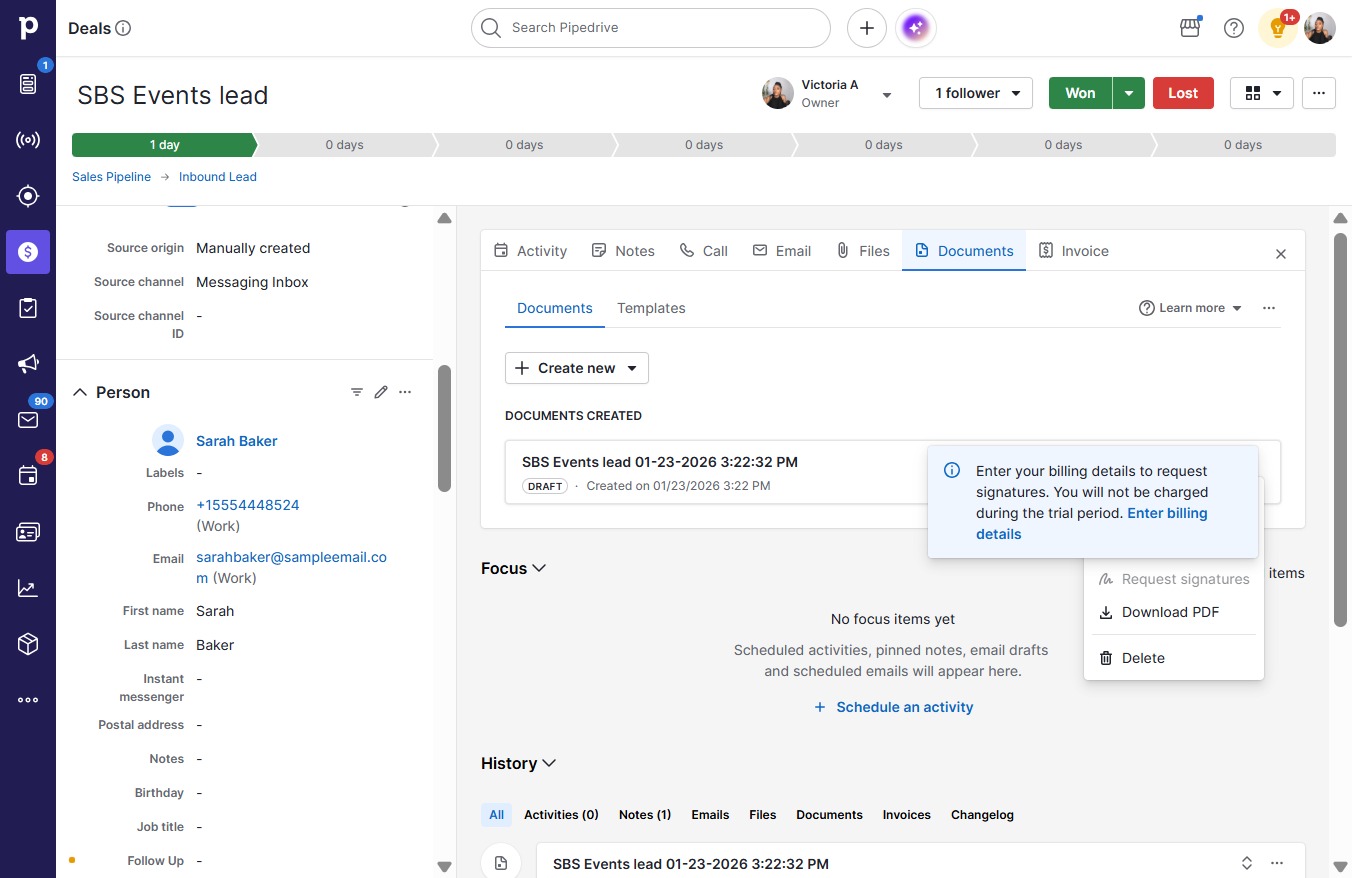The image size is (1352, 878).
Task: Open the radar broadcast sidebar icon
Action: (x=28, y=140)
